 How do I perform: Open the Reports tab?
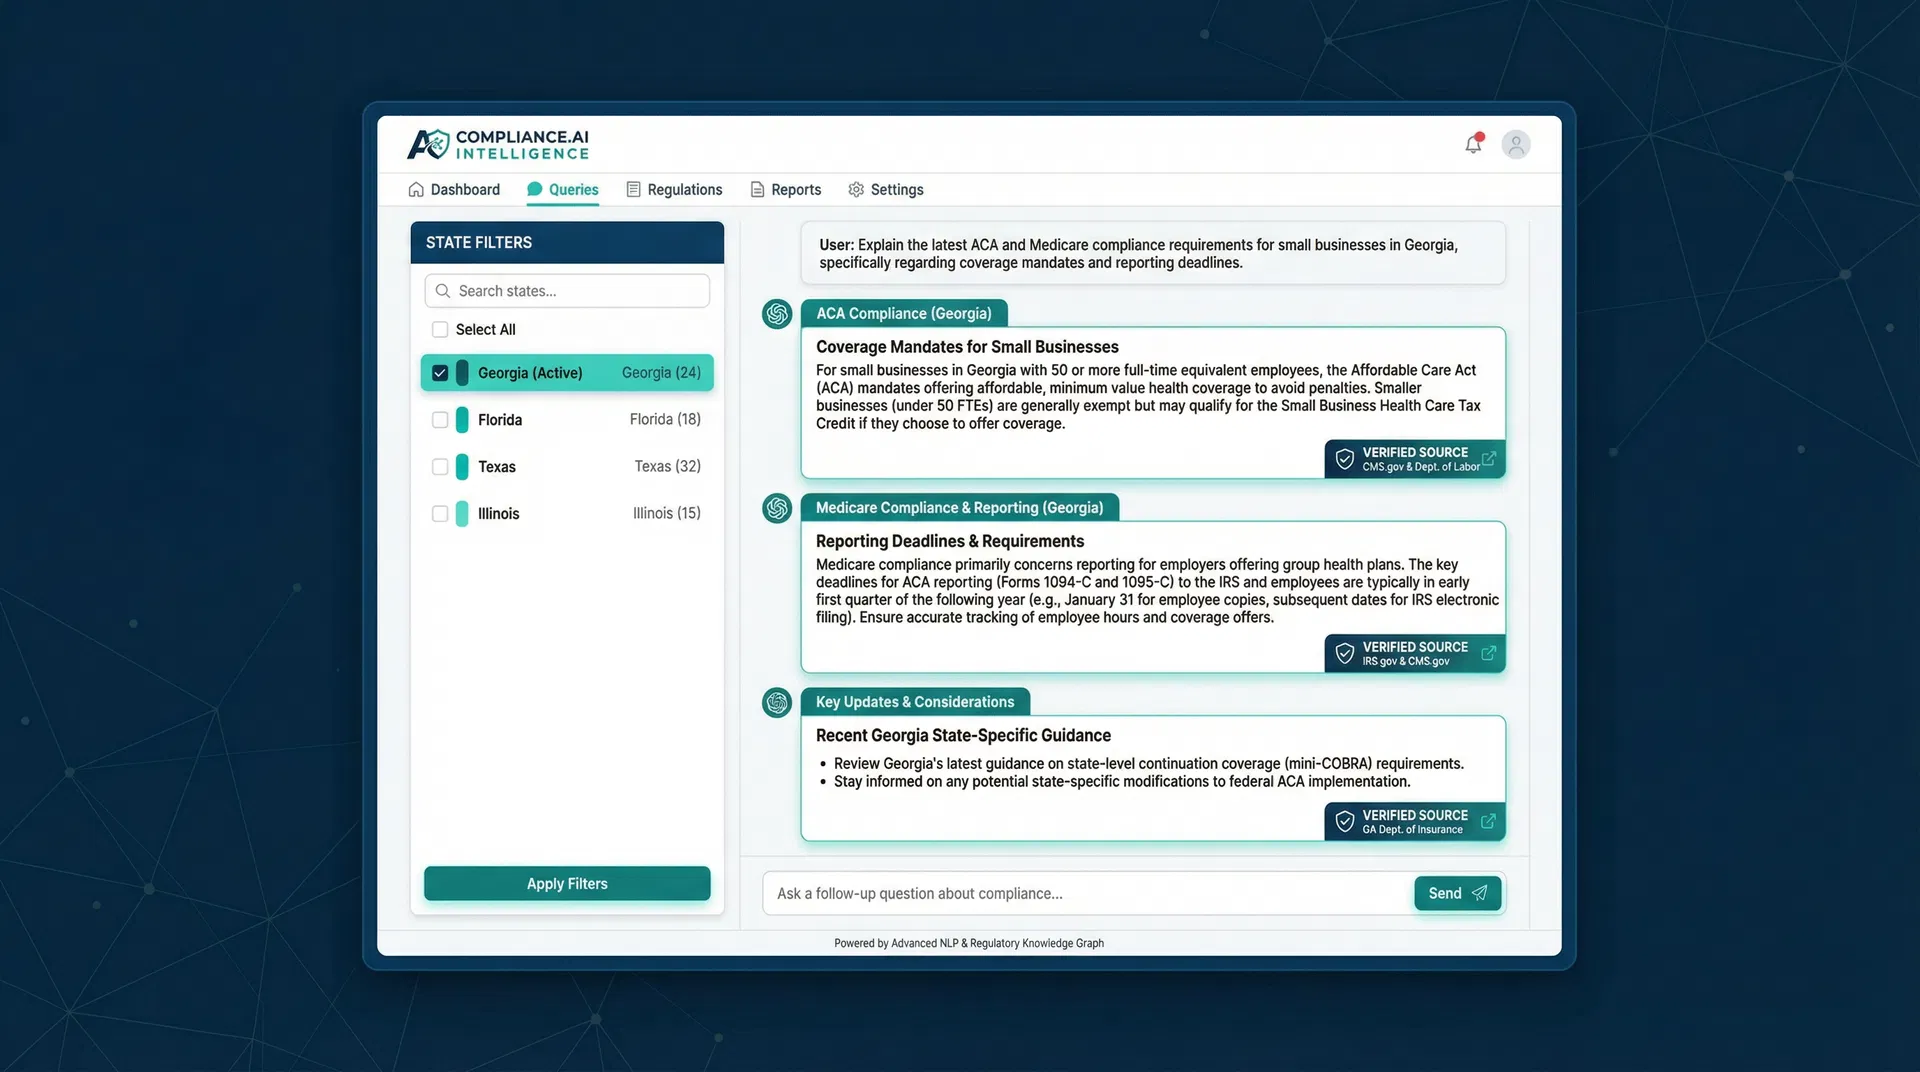(x=796, y=189)
